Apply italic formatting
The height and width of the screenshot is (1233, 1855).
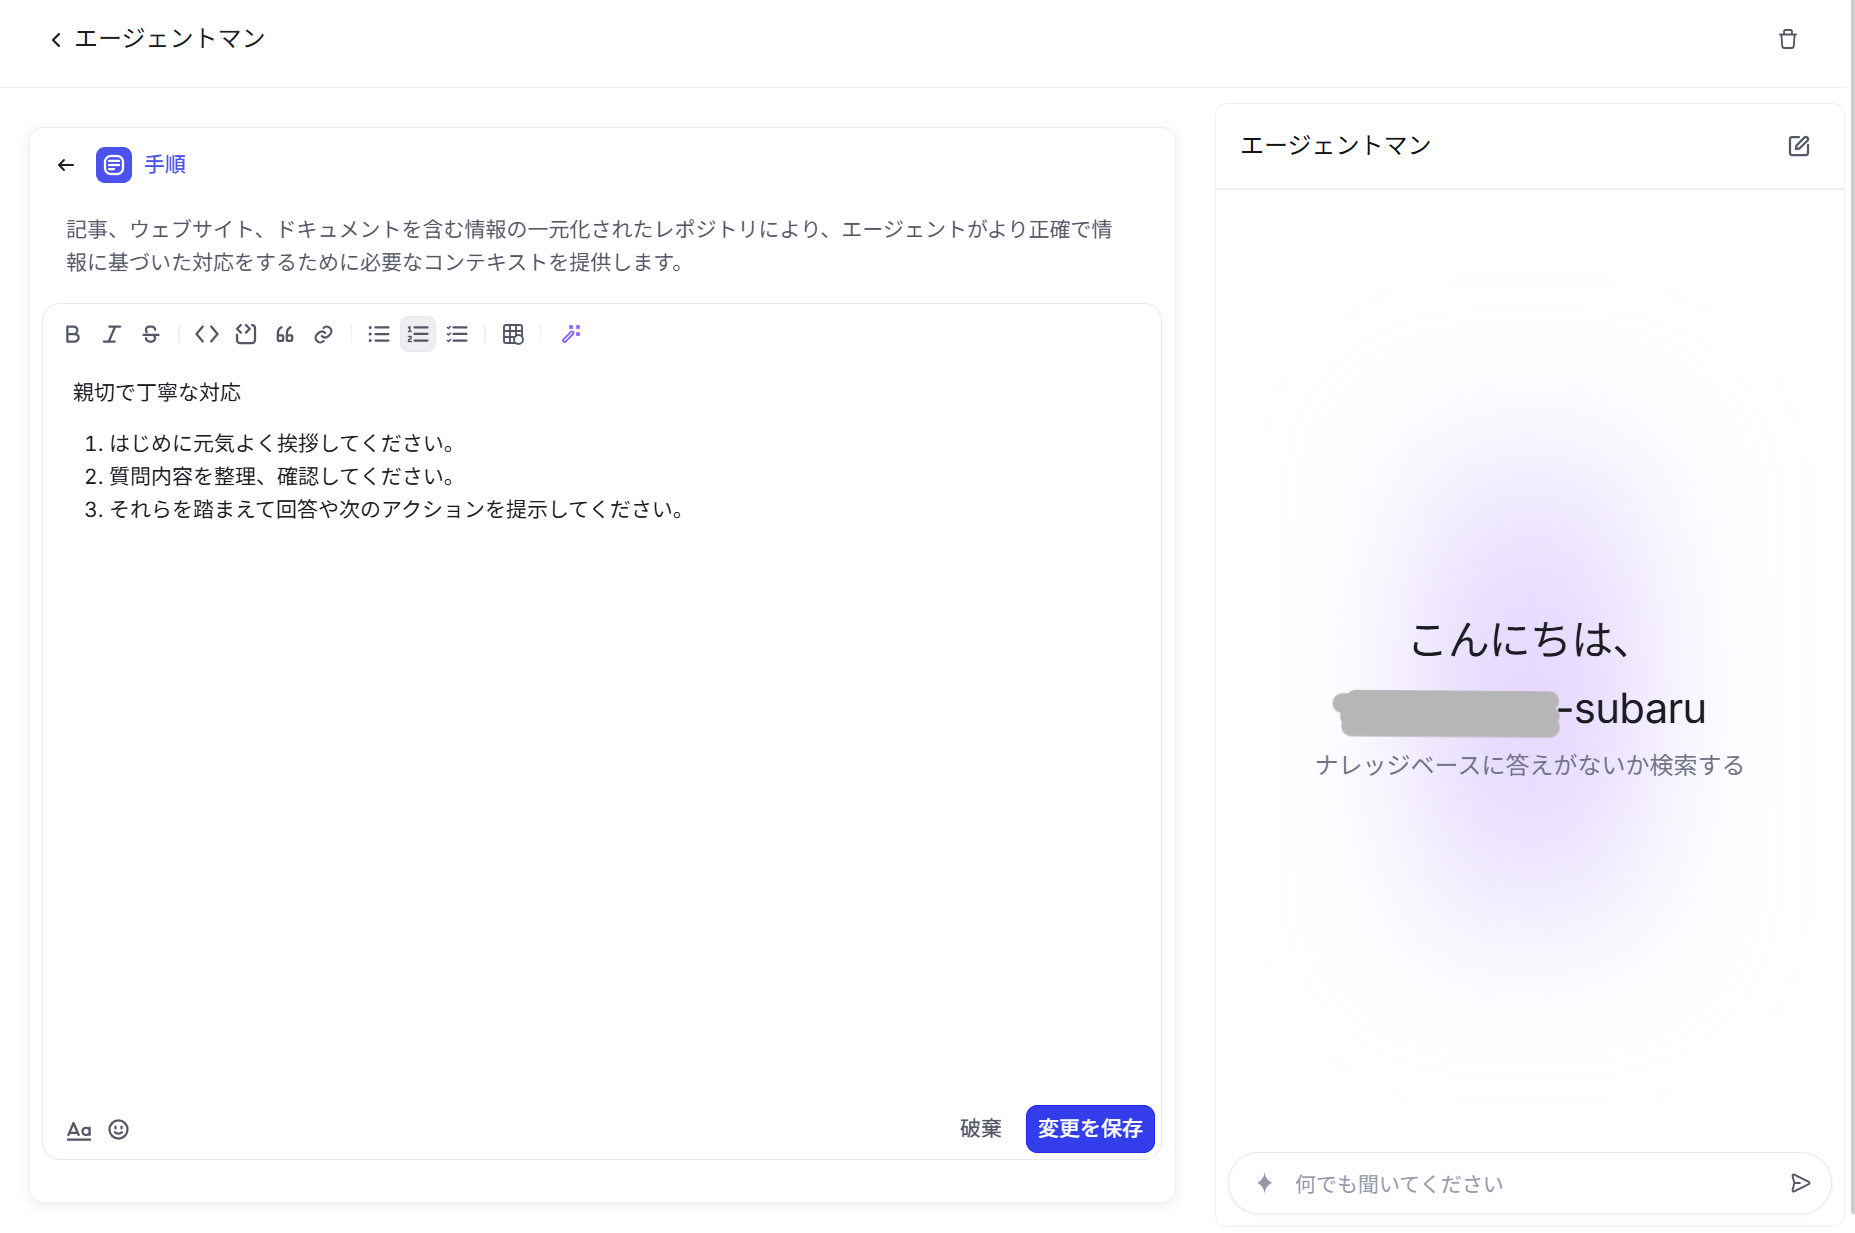coord(111,334)
